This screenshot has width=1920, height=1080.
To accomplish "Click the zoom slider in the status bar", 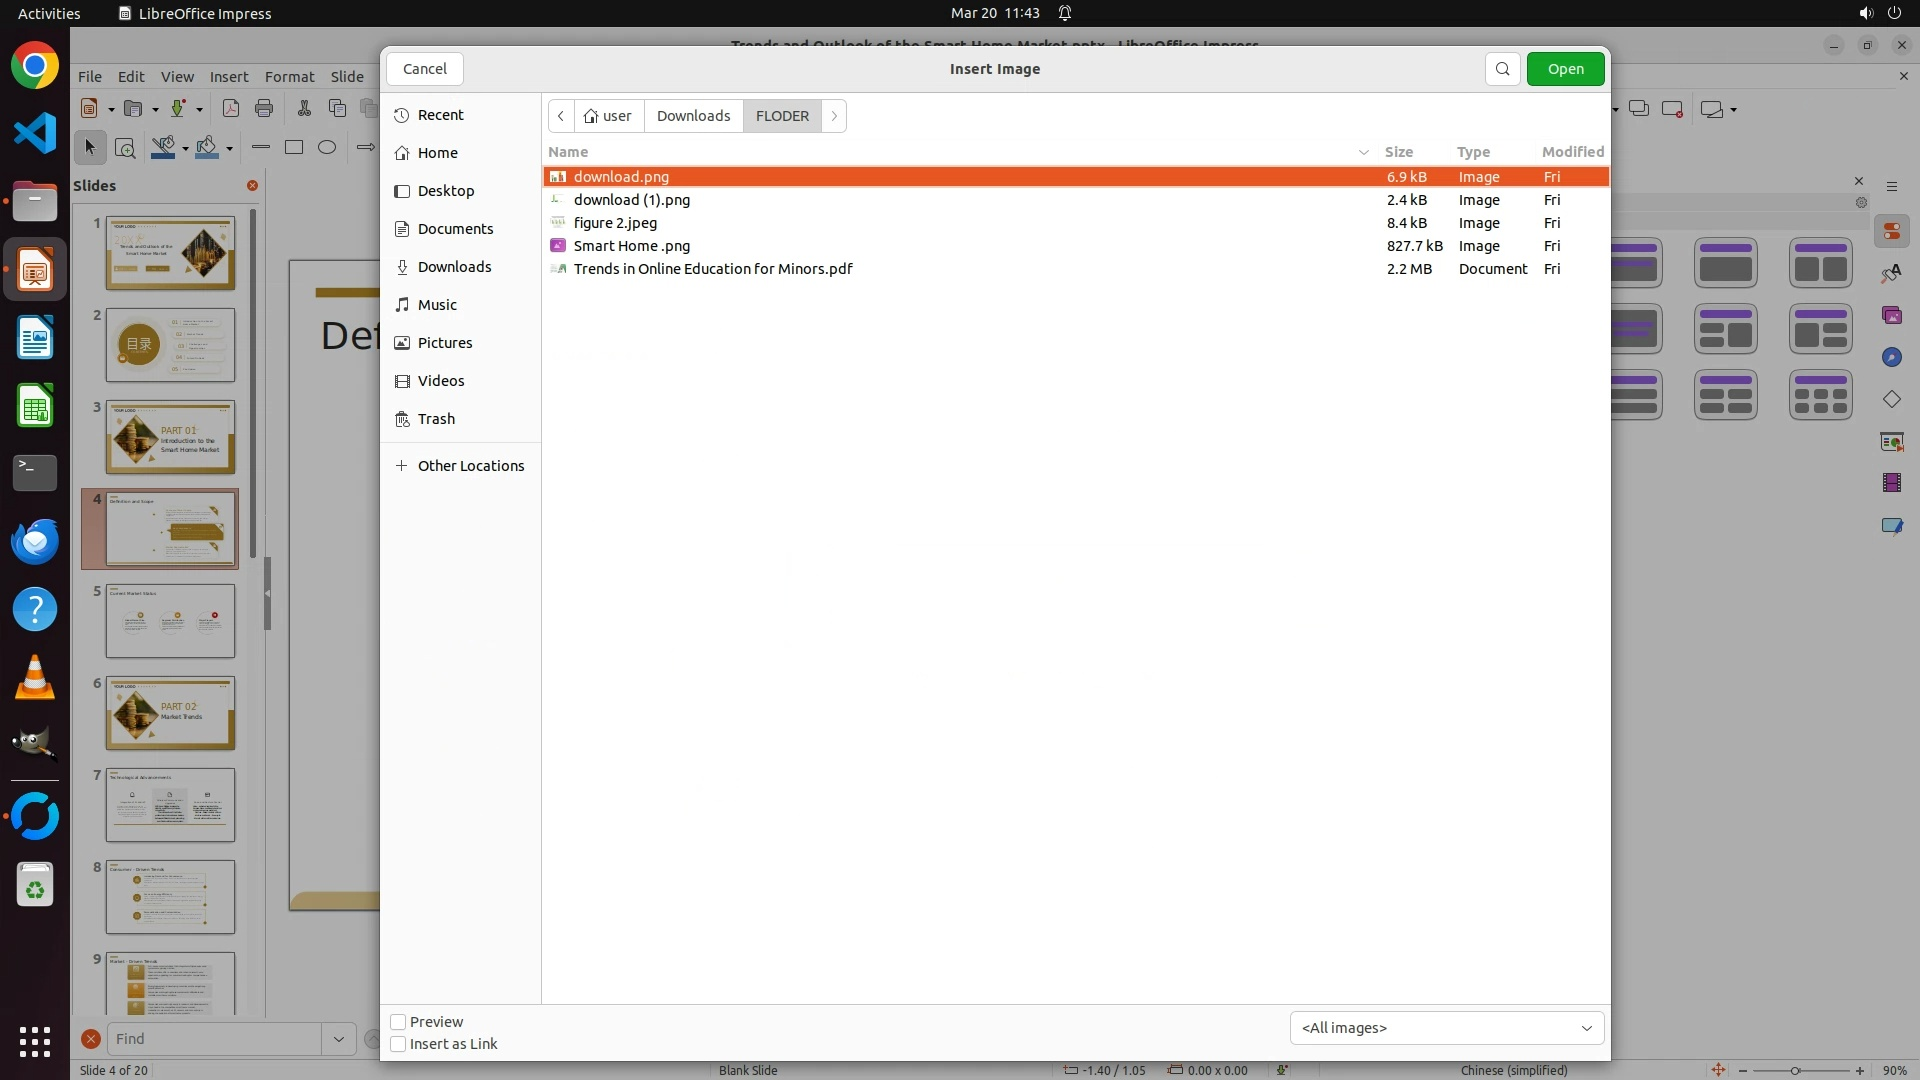I will [1795, 1070].
